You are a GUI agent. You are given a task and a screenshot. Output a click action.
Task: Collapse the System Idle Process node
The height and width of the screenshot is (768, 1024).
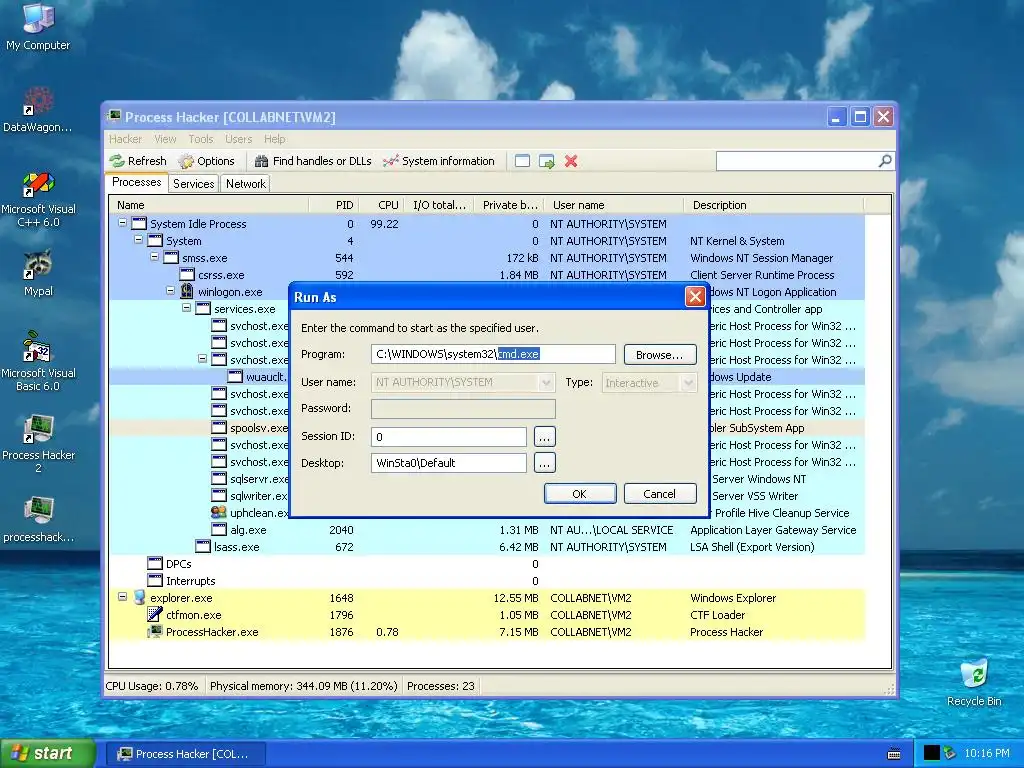122,223
